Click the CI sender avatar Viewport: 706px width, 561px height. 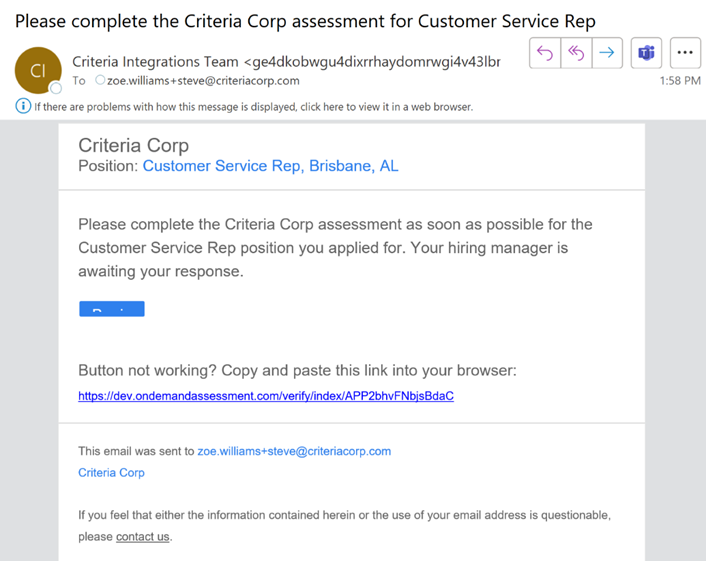click(38, 70)
